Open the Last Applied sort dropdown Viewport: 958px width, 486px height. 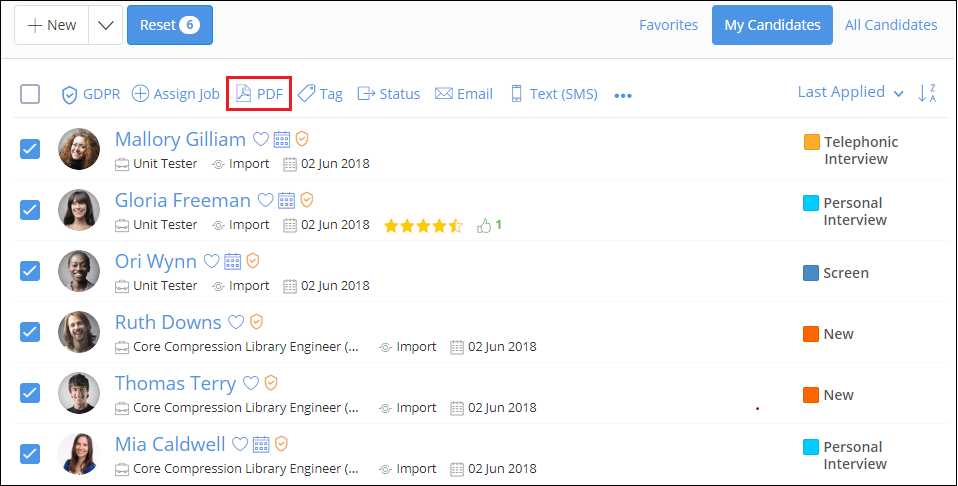click(x=850, y=92)
